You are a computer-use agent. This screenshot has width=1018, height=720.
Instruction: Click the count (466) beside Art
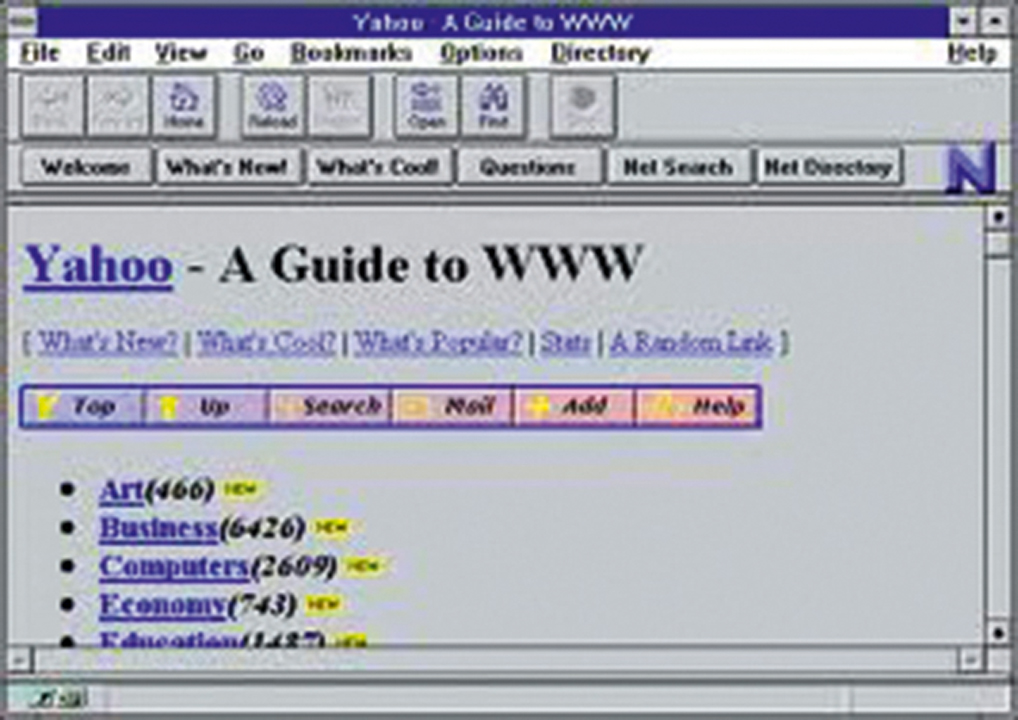(180, 490)
